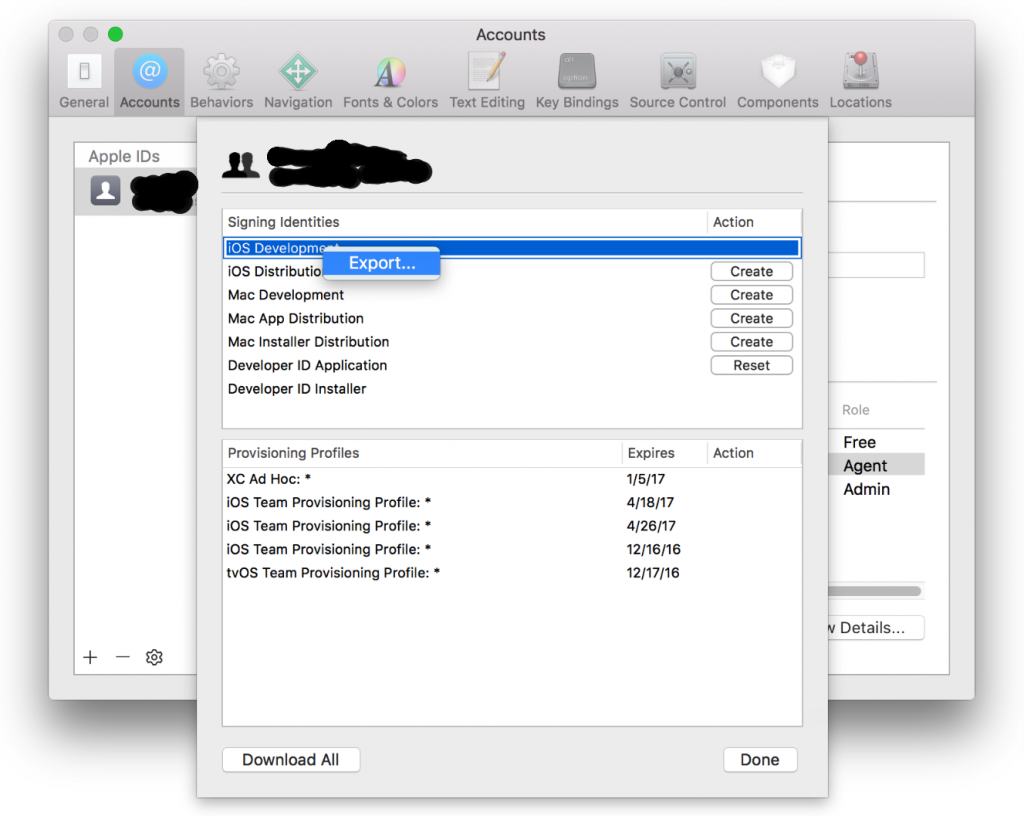Click Create for iOS Distribution
The width and height of the screenshot is (1024, 816).
click(752, 272)
